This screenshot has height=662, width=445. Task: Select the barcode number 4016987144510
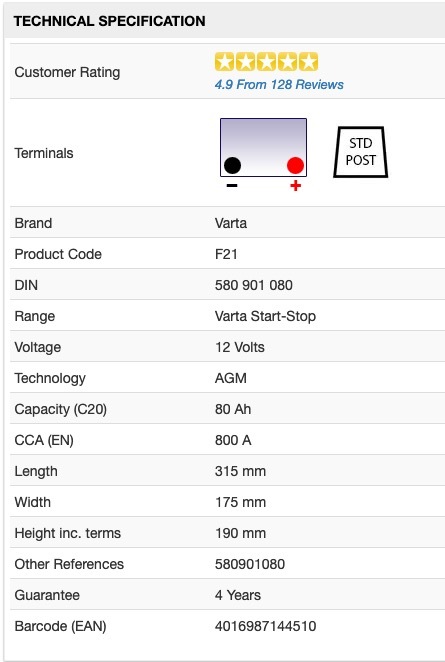tap(265, 626)
